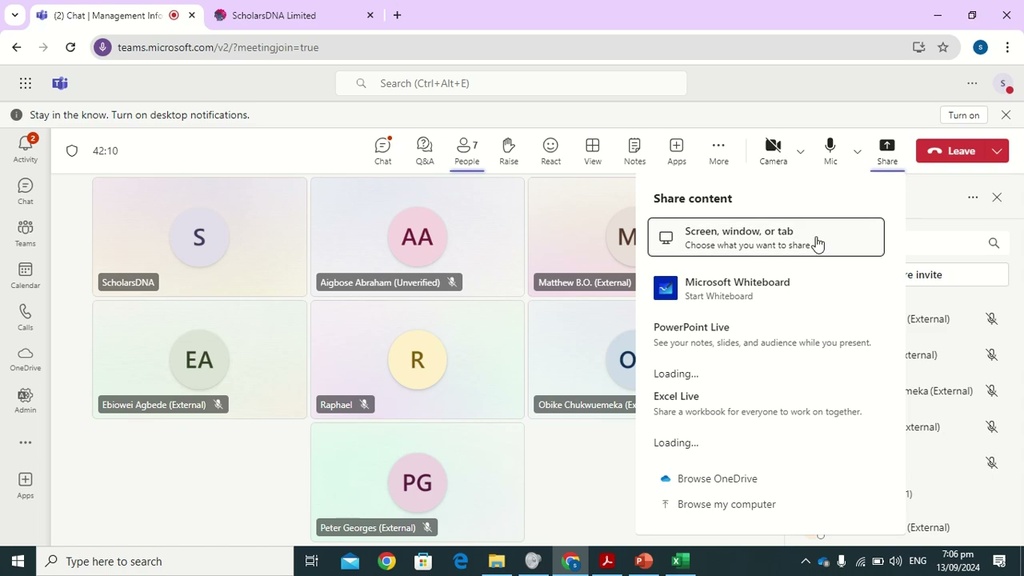The width and height of the screenshot is (1024, 576).
Task: Unmute your microphone
Action: pos(830,150)
